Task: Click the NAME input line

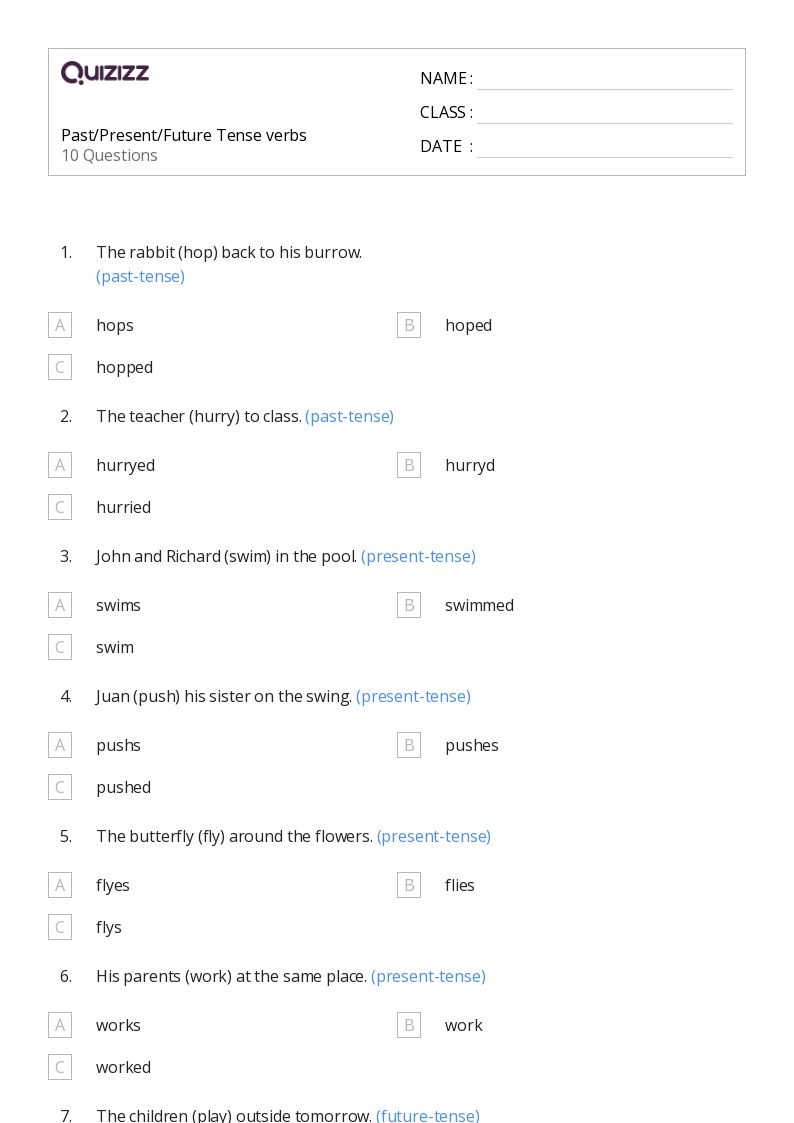Action: coord(605,80)
